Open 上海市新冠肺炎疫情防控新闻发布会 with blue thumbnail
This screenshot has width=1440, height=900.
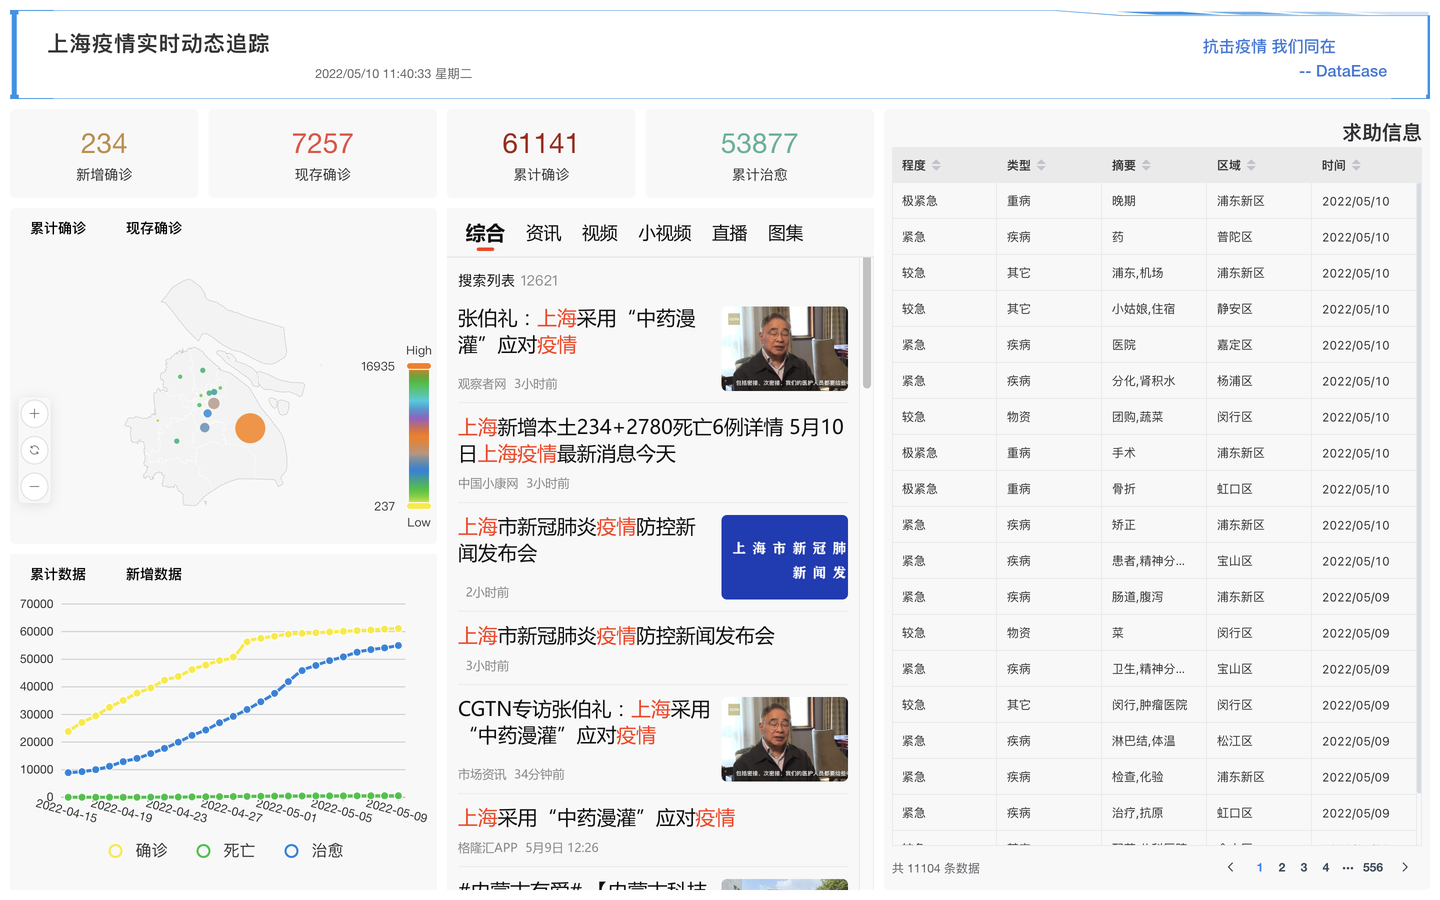tap(578, 540)
